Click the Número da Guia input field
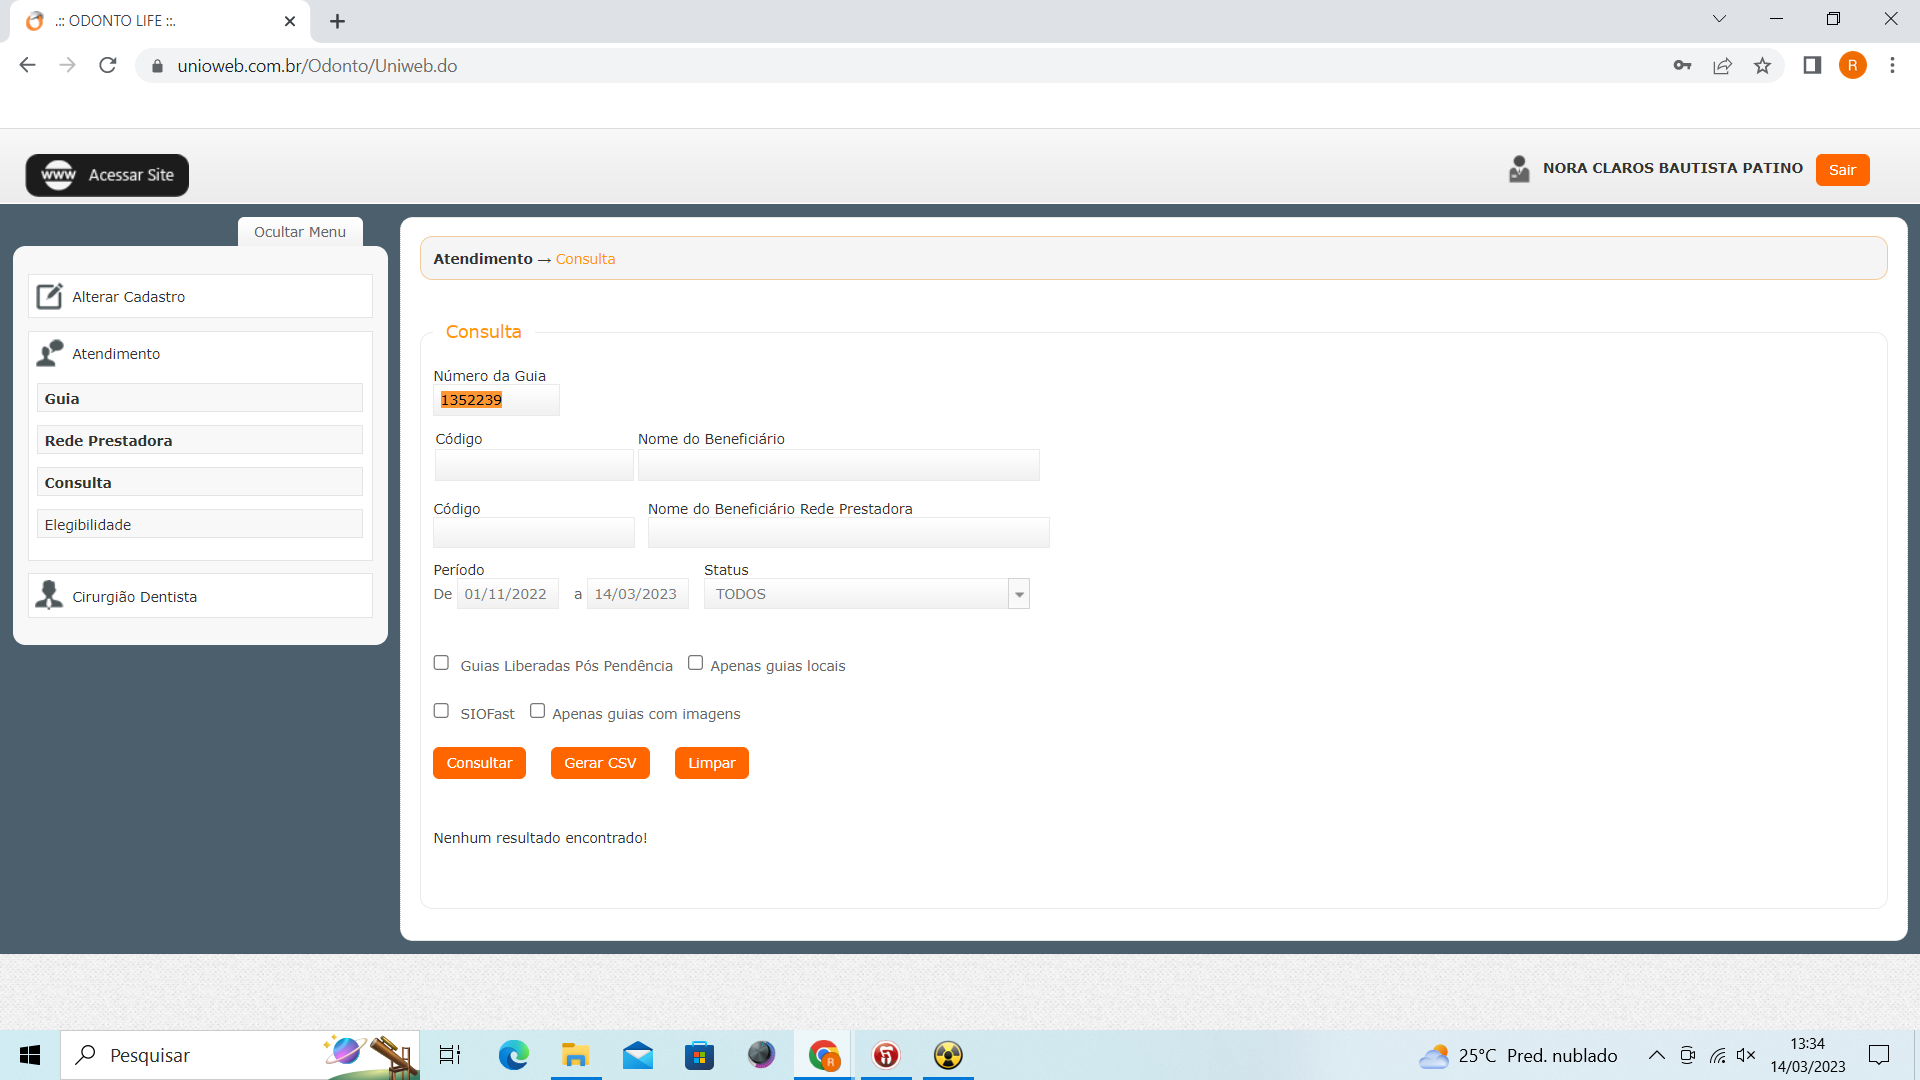Image resolution: width=1920 pixels, height=1080 pixels. tap(496, 400)
